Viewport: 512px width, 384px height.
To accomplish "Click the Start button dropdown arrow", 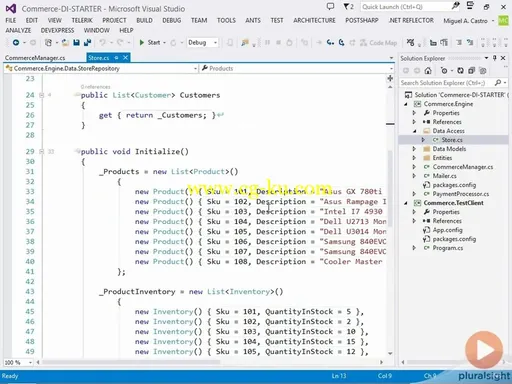I will [x=165, y=43].
